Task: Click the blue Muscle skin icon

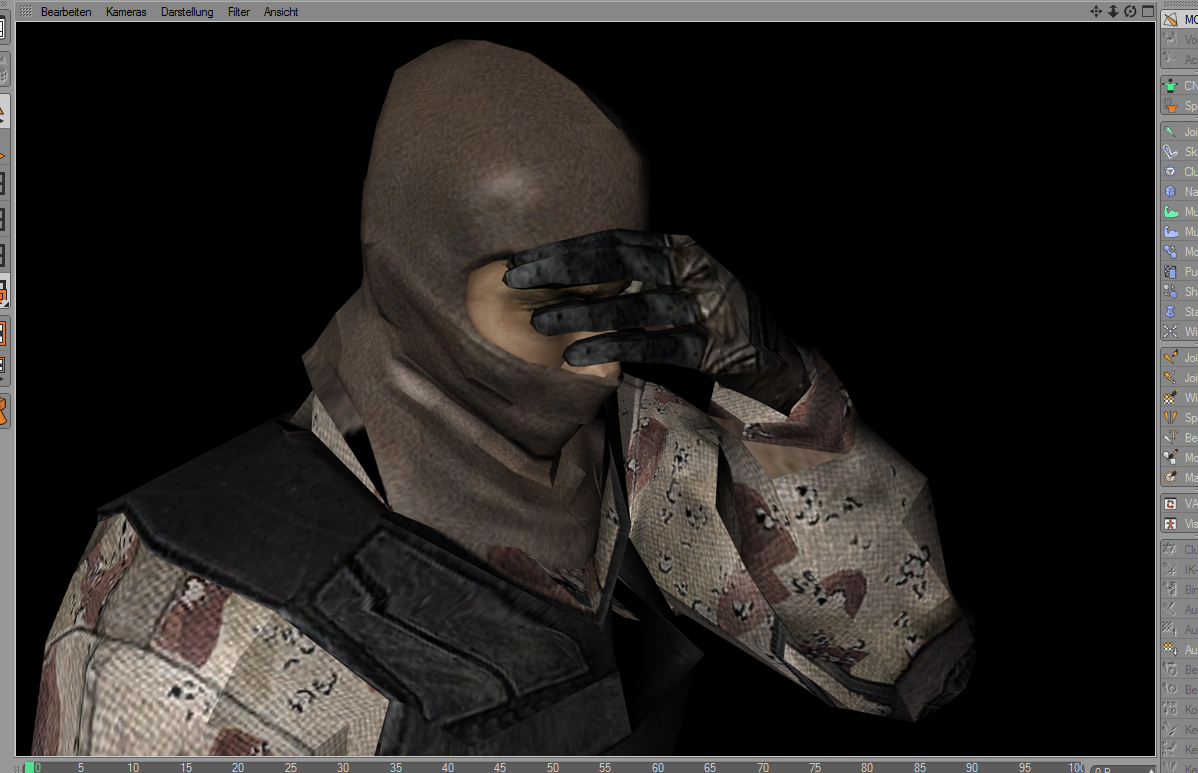Action: click(1171, 232)
